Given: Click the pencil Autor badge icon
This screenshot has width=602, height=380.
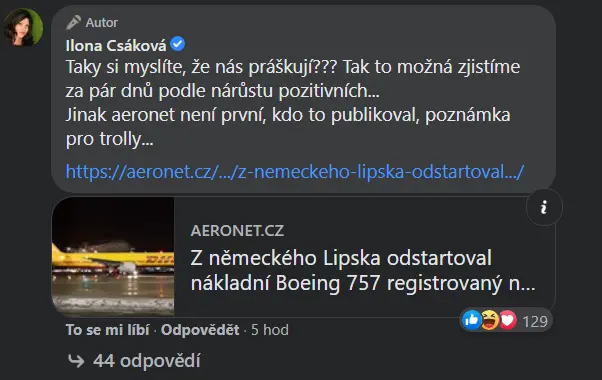Looking at the screenshot, I should point(73,23).
